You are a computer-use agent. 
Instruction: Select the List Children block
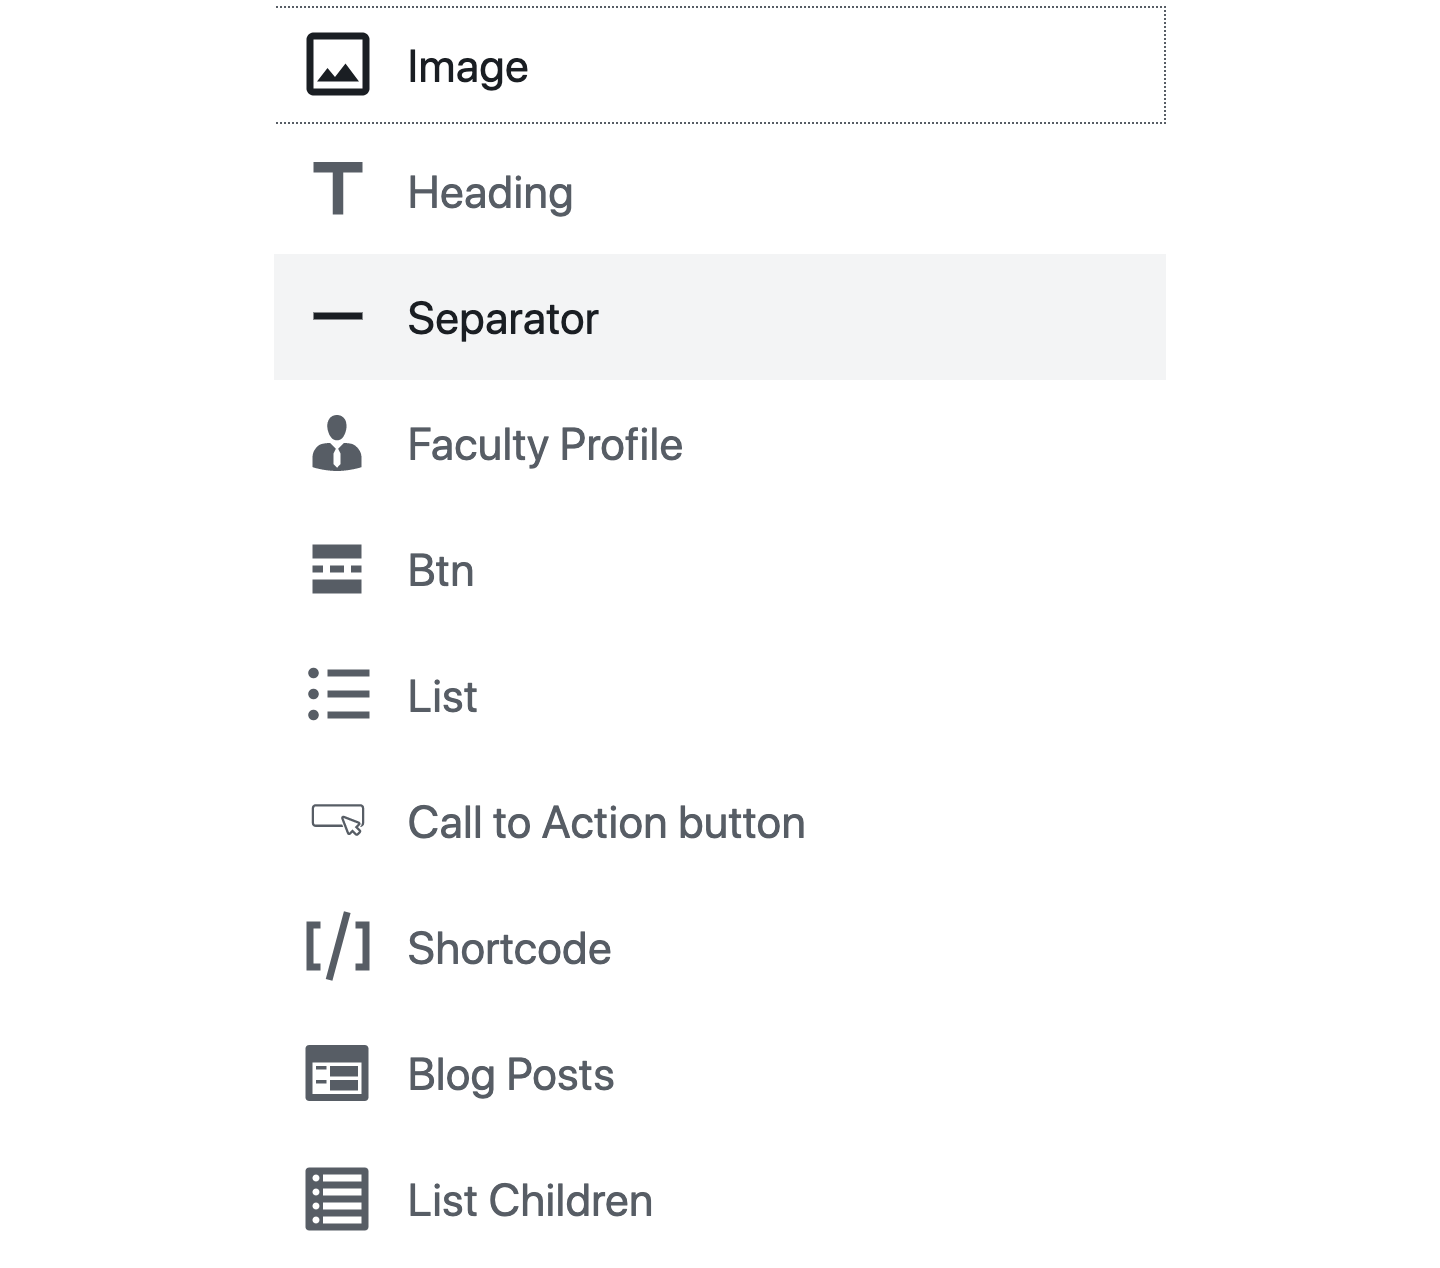[530, 1201]
